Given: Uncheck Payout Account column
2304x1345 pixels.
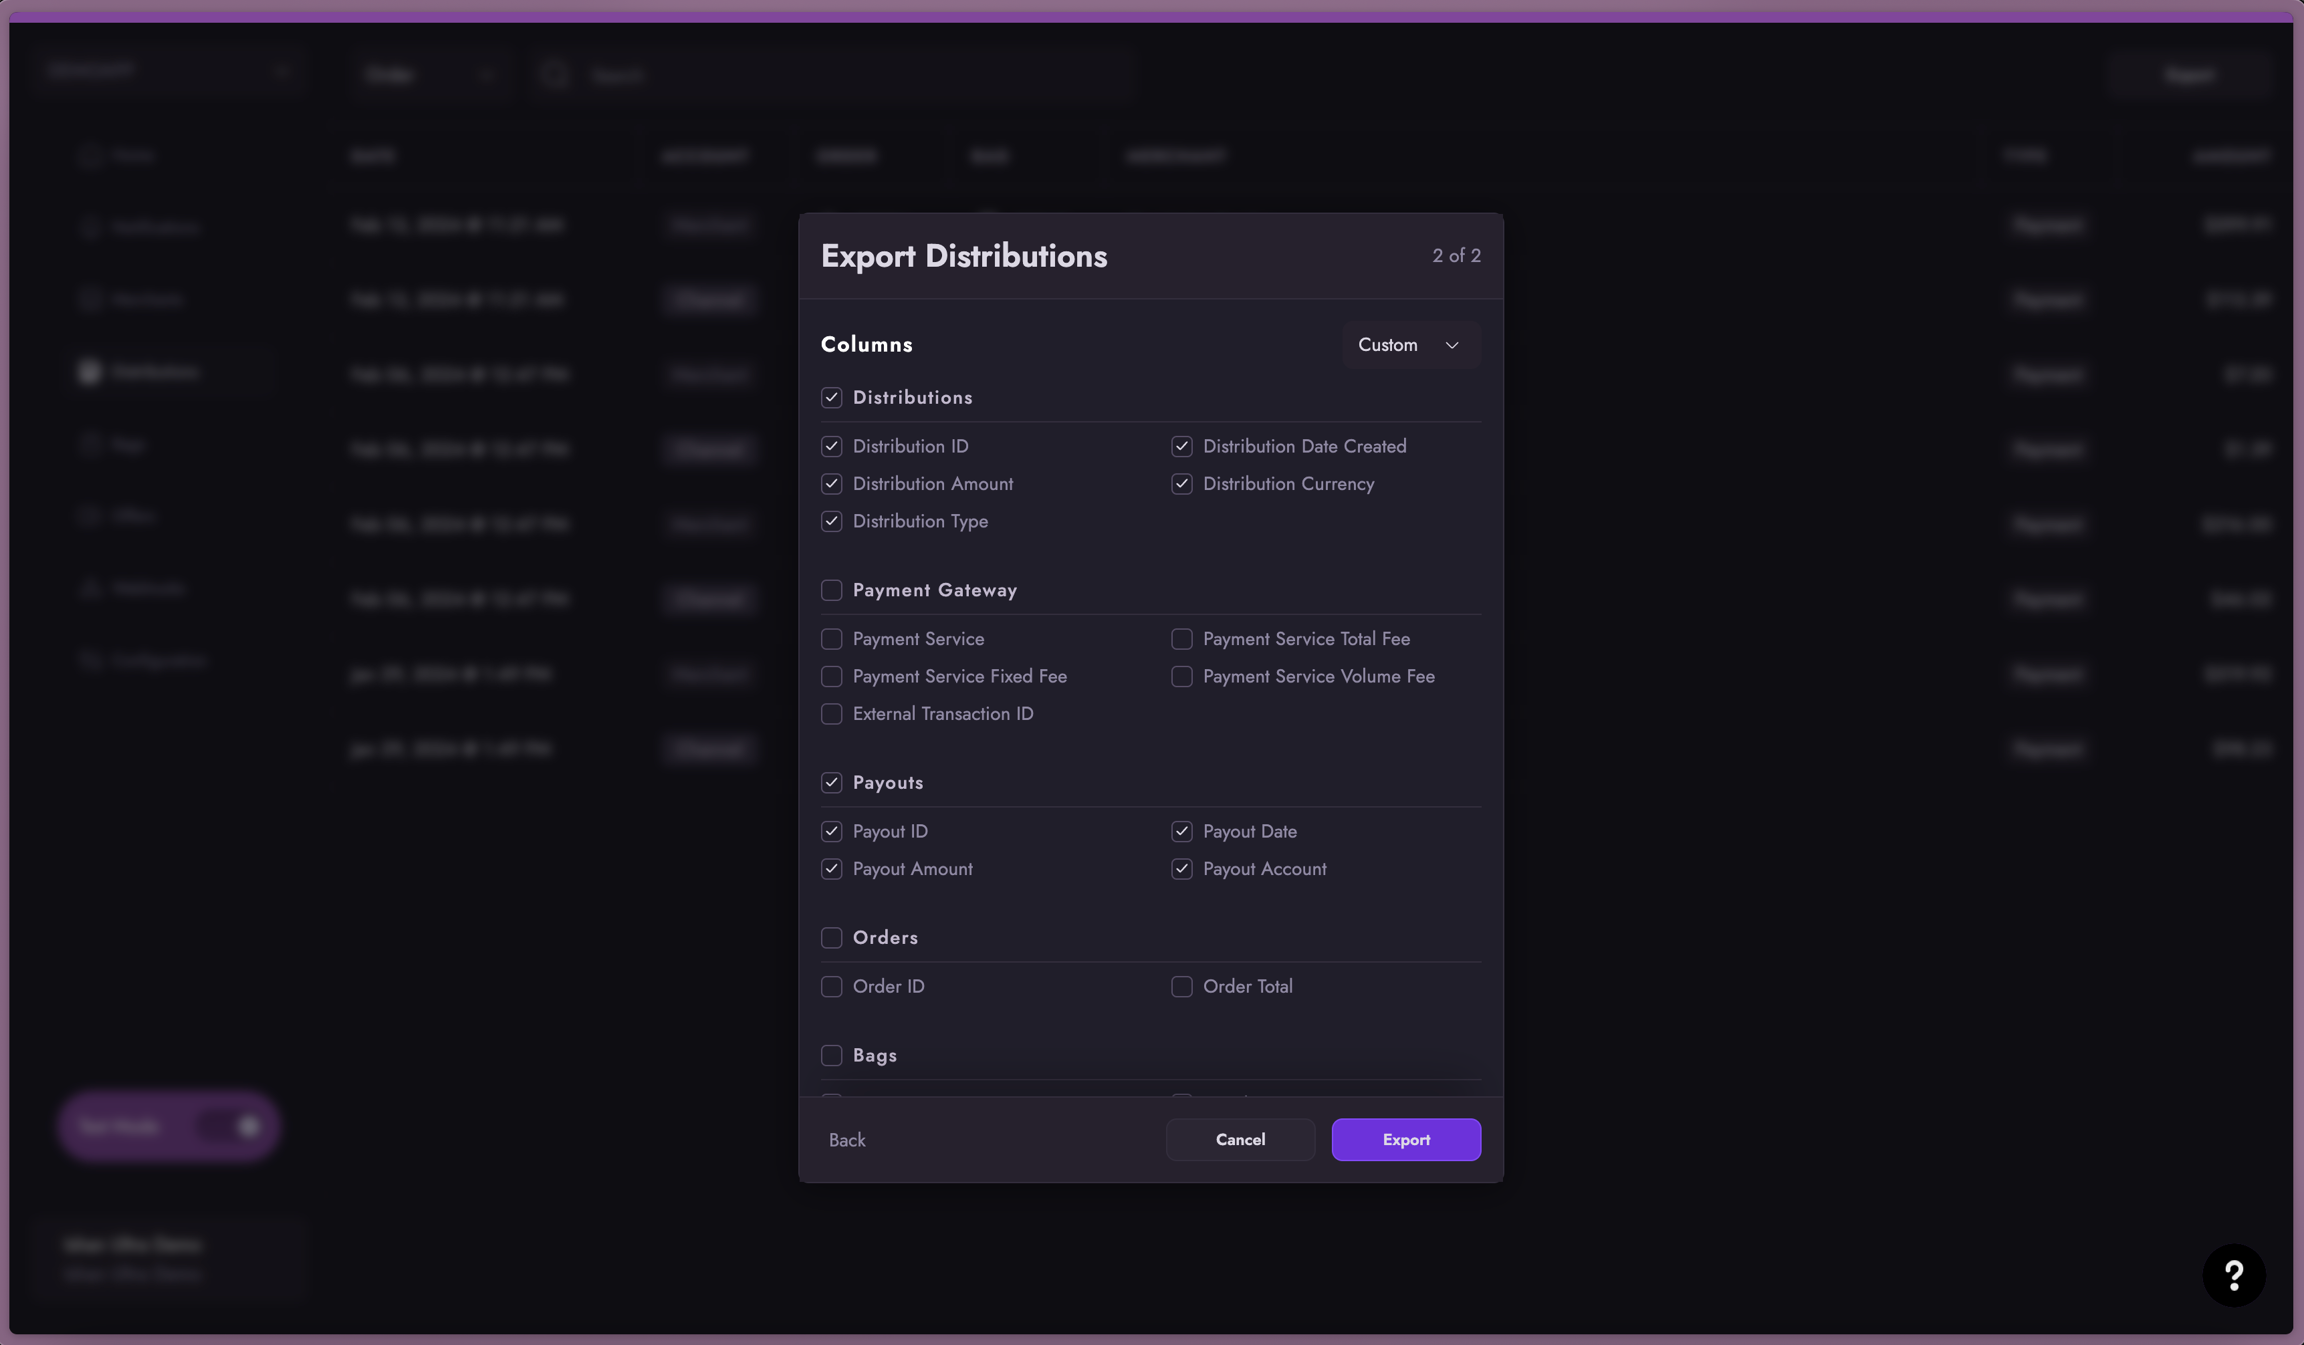Looking at the screenshot, I should (1181, 869).
